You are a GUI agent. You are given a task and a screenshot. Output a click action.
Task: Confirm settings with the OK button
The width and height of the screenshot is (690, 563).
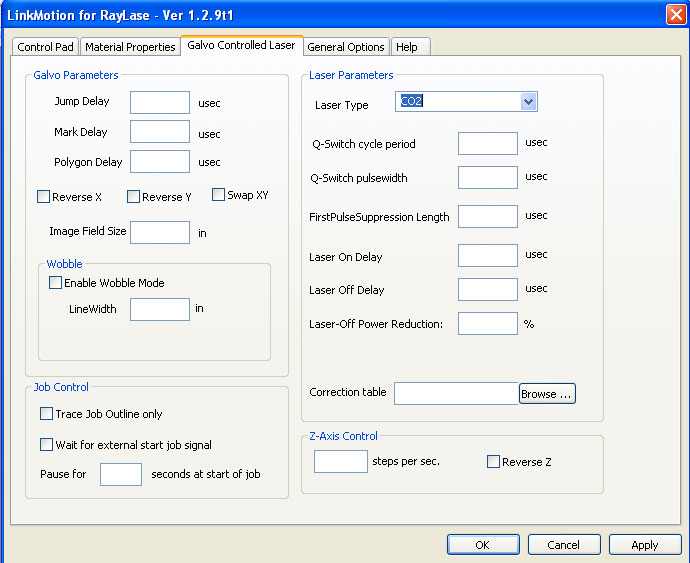[483, 545]
